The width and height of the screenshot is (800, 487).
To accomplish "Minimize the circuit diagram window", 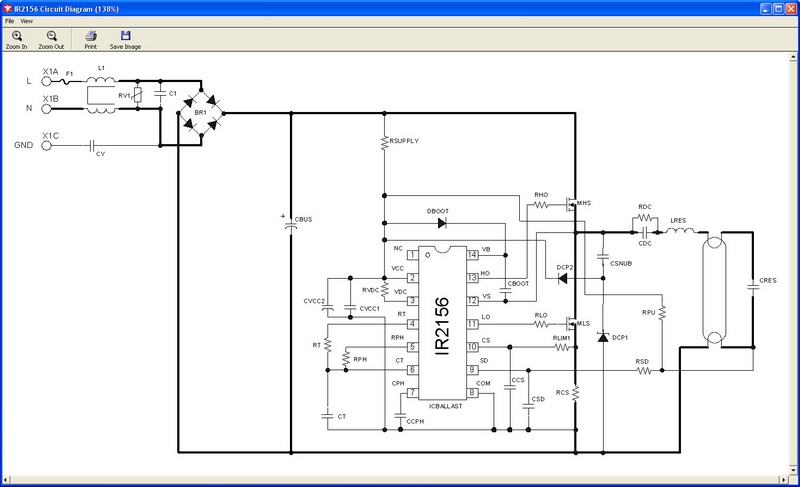I will 757,7.
